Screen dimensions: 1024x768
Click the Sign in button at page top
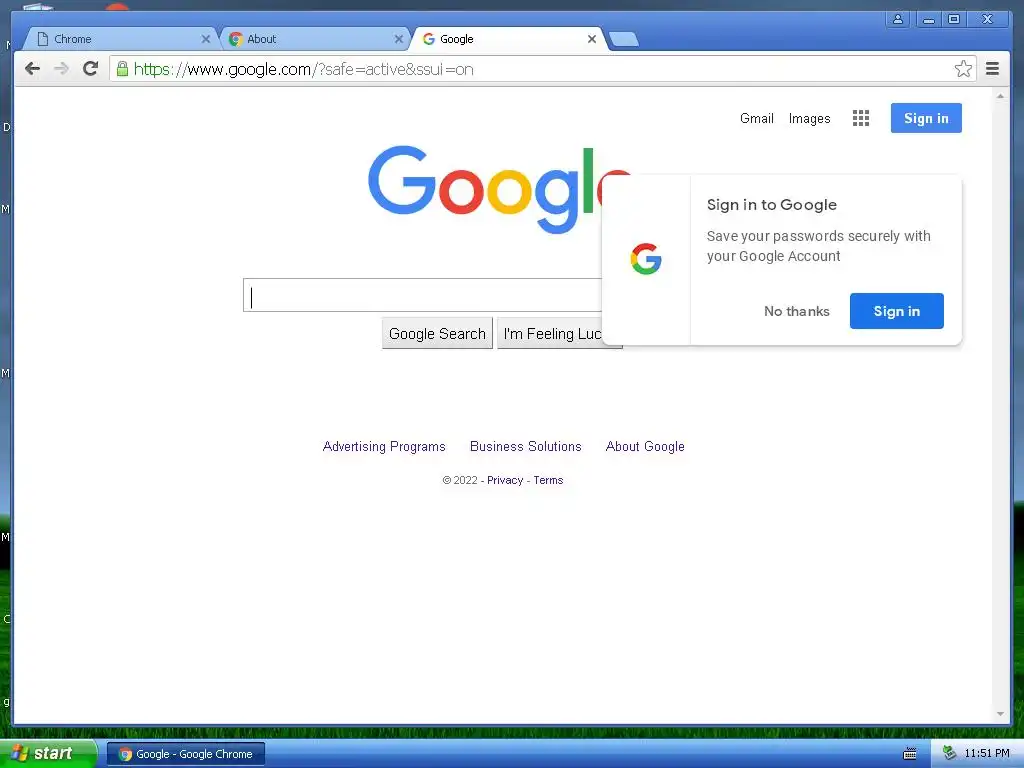(x=926, y=118)
